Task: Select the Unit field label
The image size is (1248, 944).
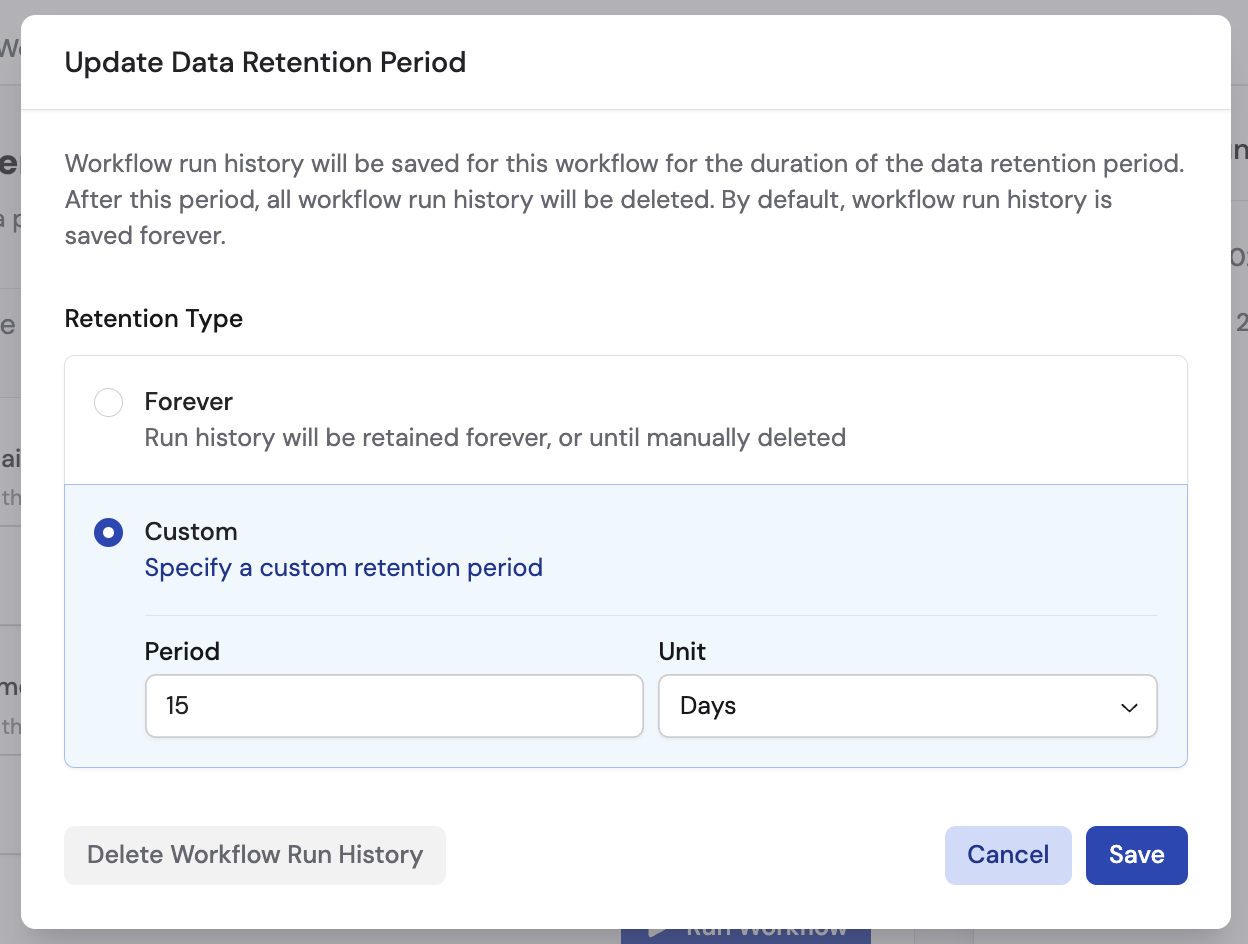Action: [681, 651]
